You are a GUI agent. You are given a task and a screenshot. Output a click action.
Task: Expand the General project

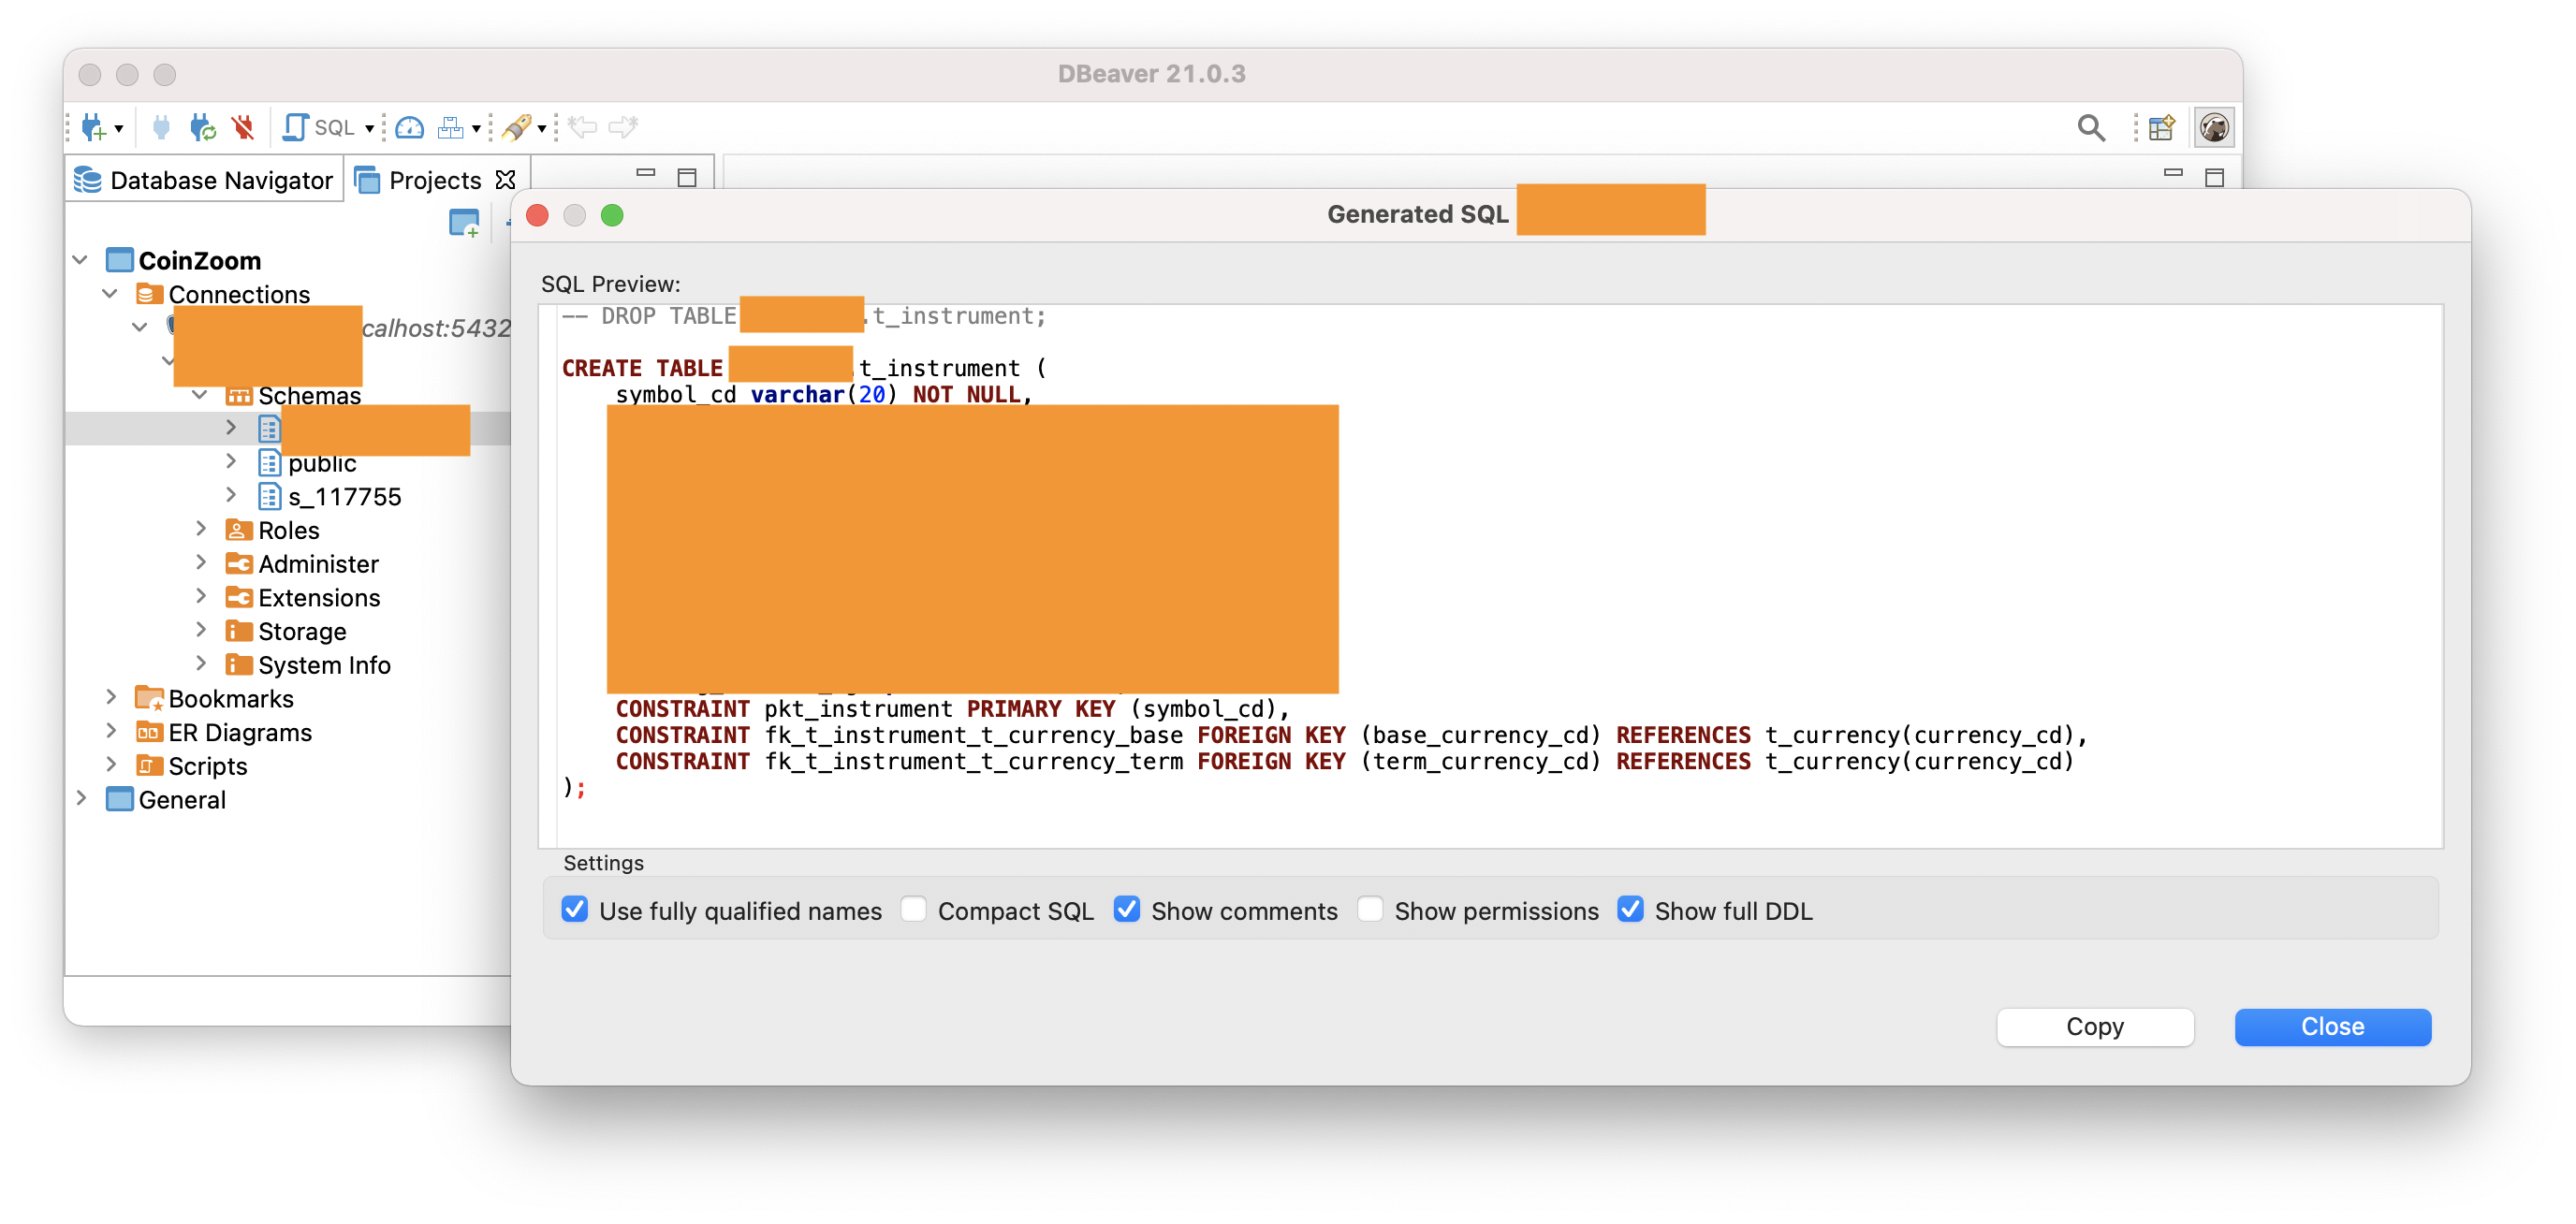(81, 799)
